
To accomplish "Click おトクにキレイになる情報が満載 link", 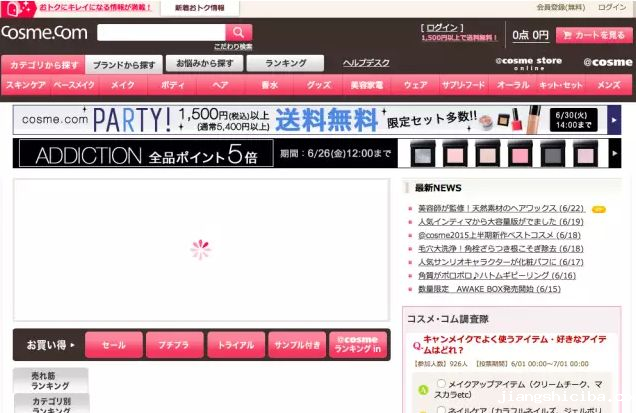I will (x=96, y=7).
